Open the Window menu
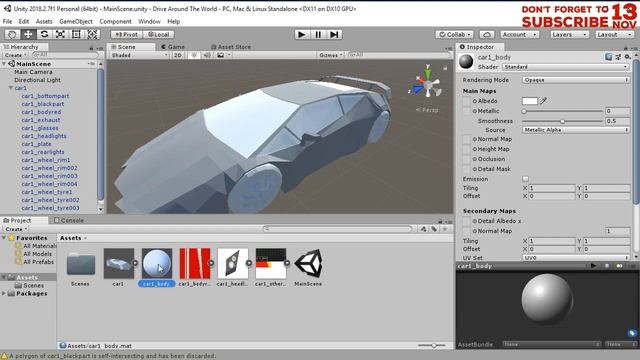The image size is (640, 360). pyautogui.click(x=149, y=21)
